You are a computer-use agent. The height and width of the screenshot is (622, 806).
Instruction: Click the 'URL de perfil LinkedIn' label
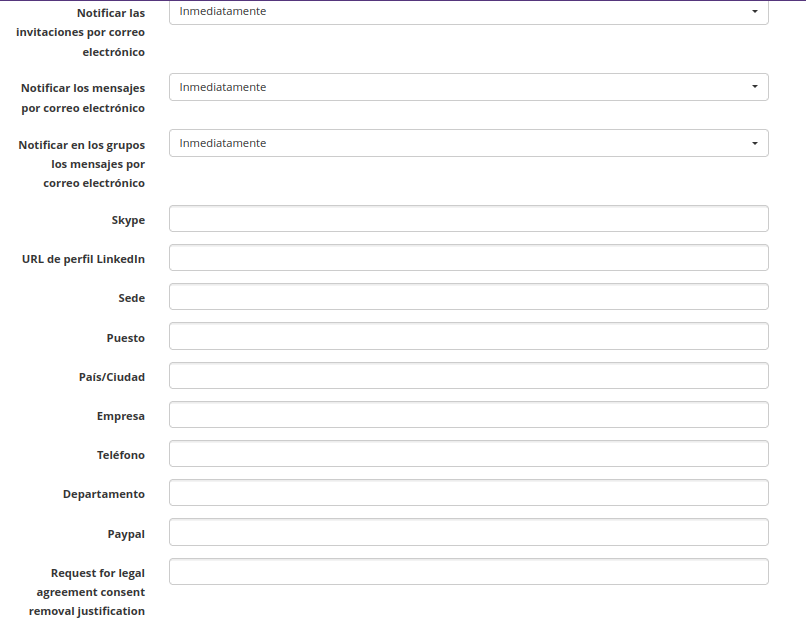[x=83, y=259]
